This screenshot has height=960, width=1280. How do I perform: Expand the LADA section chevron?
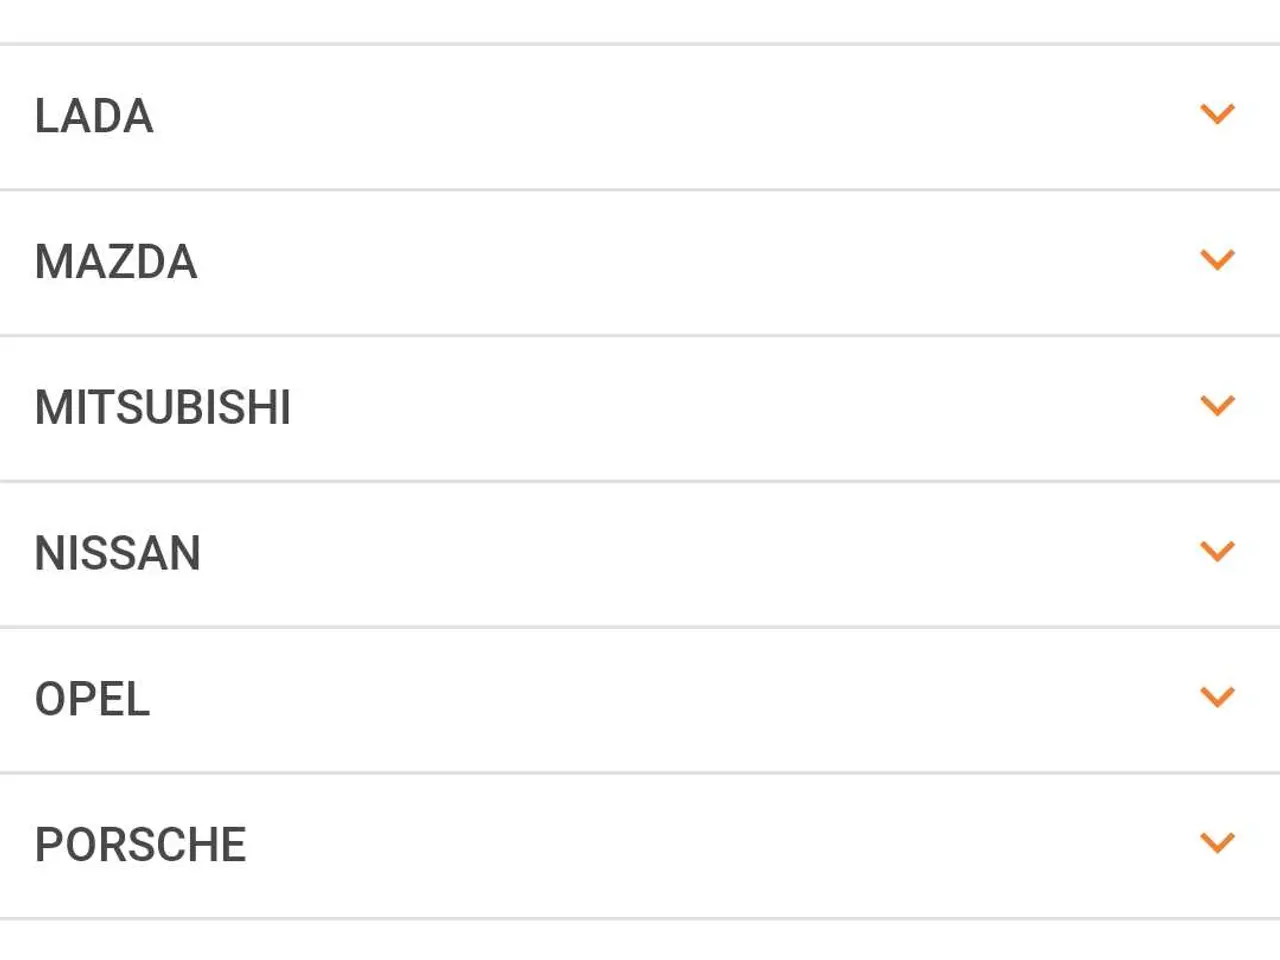pos(1217,114)
